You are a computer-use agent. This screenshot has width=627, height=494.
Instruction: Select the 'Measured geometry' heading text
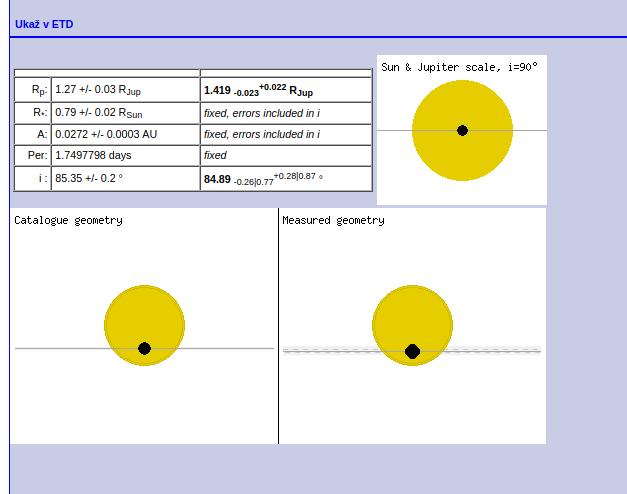coord(333,220)
